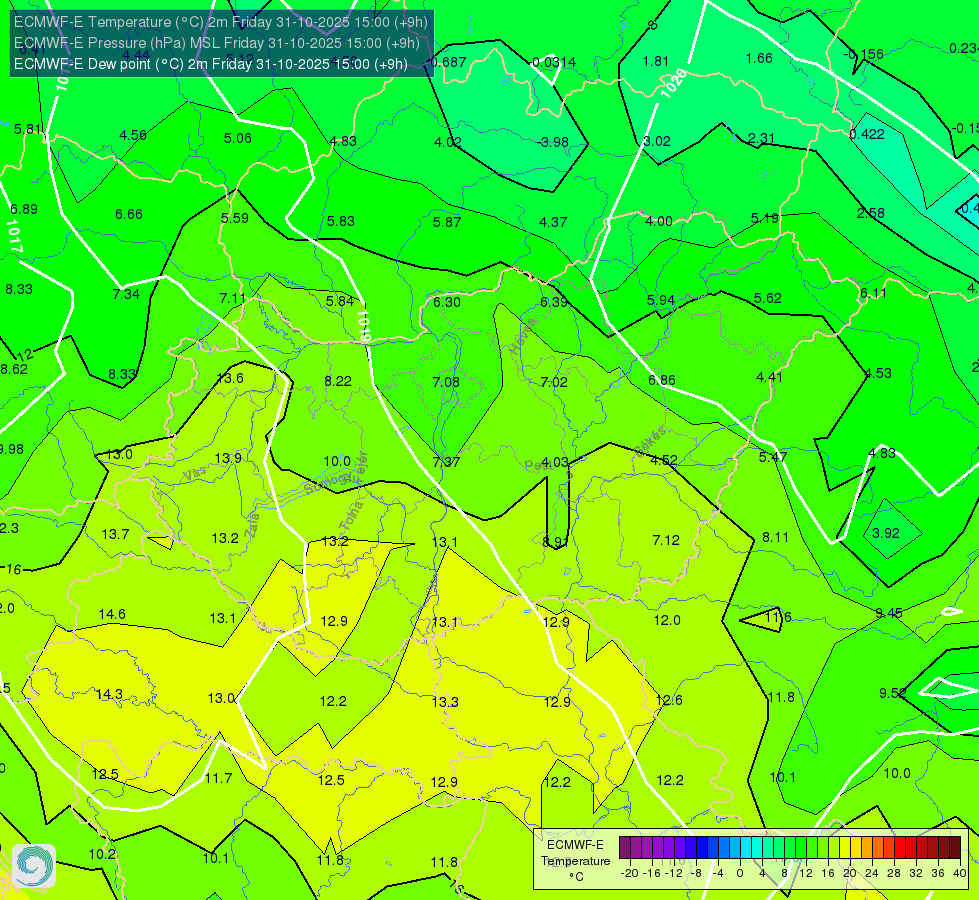The image size is (979, 900).
Task: Click the dew point value 14.3
Action: pyautogui.click(x=109, y=694)
